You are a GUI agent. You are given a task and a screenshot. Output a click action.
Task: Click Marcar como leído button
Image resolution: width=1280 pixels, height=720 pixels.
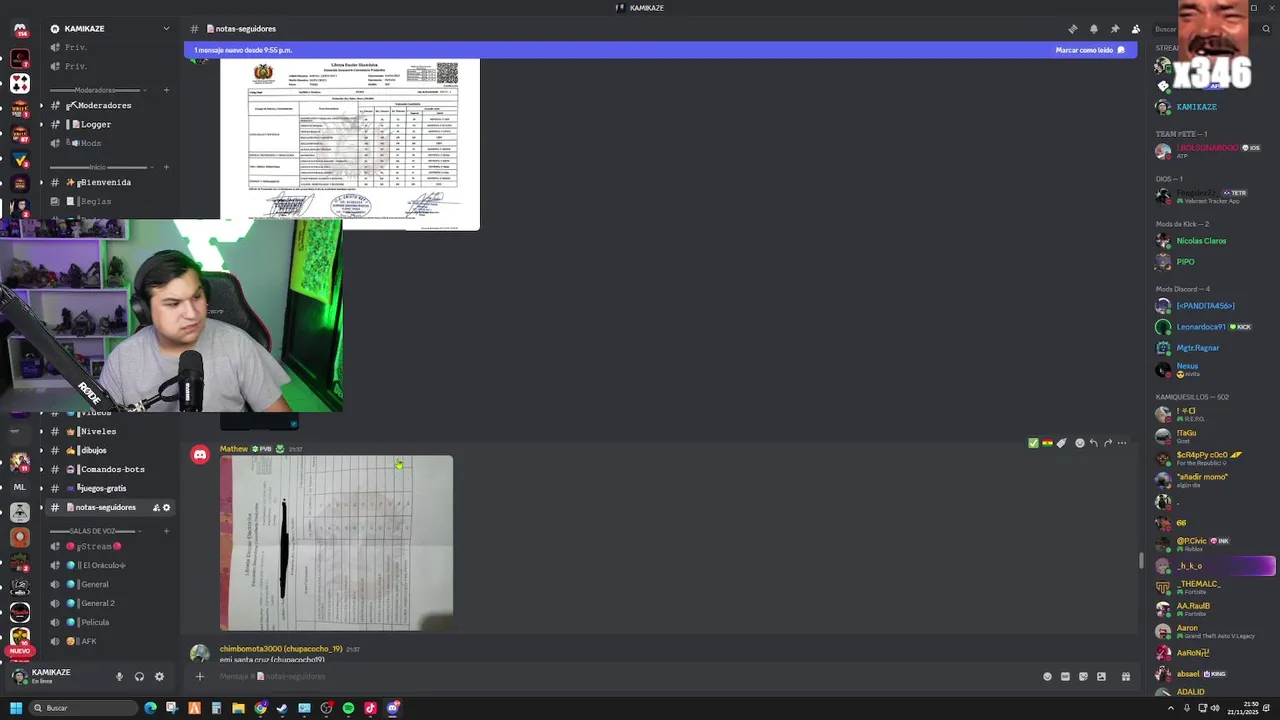click(x=1090, y=50)
